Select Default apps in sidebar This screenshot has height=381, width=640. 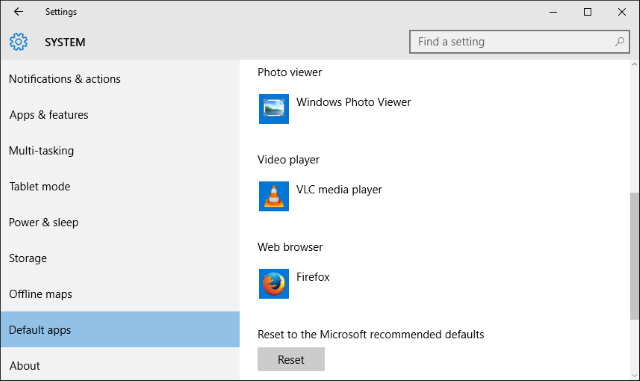coord(120,330)
